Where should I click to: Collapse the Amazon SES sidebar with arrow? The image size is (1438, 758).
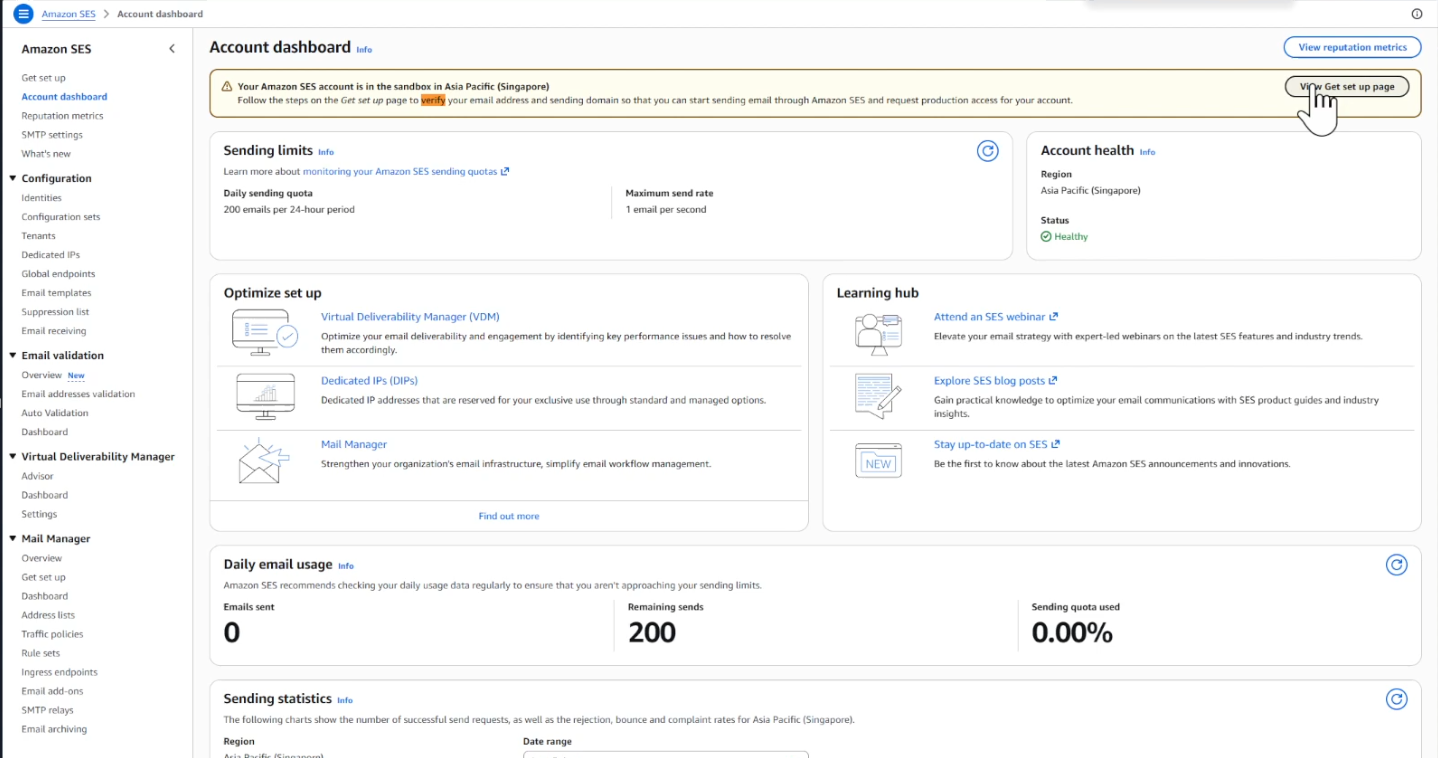172,49
